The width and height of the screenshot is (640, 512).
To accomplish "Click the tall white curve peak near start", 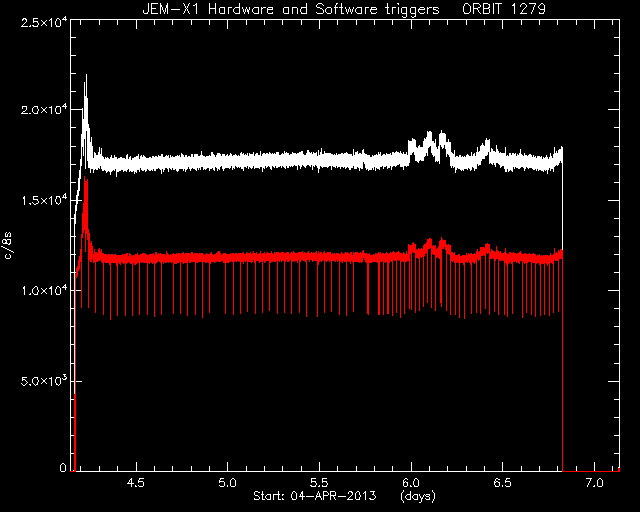I will pos(86,75).
